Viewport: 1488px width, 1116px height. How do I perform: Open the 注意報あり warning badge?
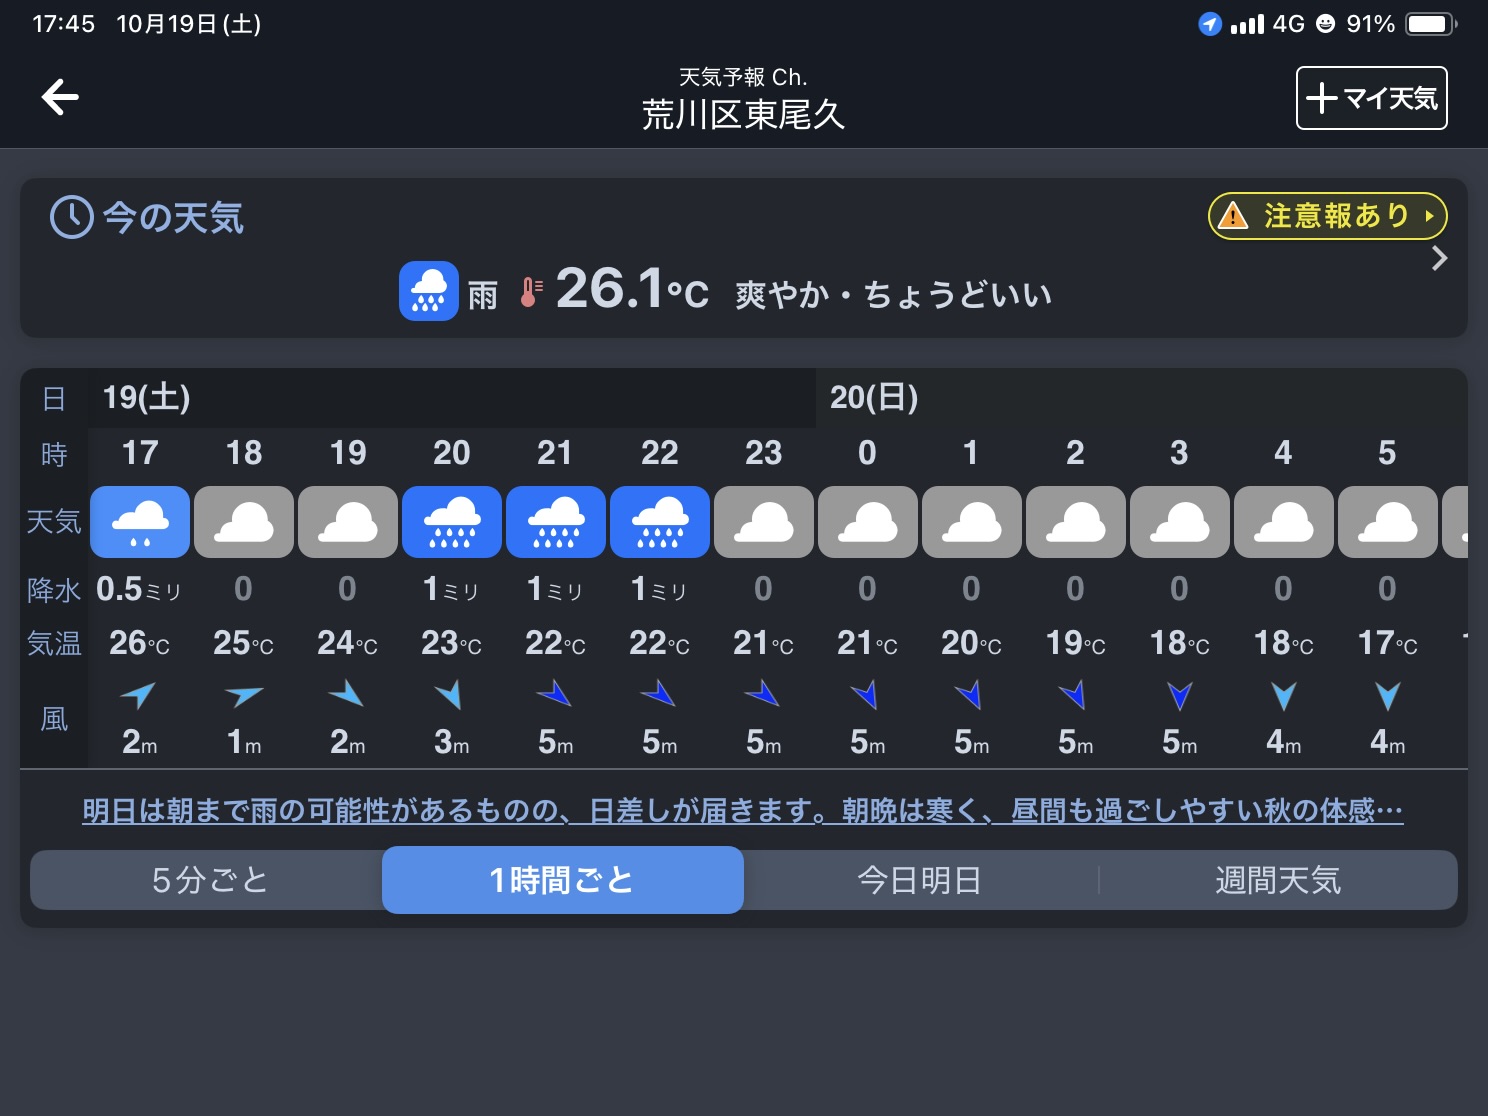pyautogui.click(x=1327, y=216)
